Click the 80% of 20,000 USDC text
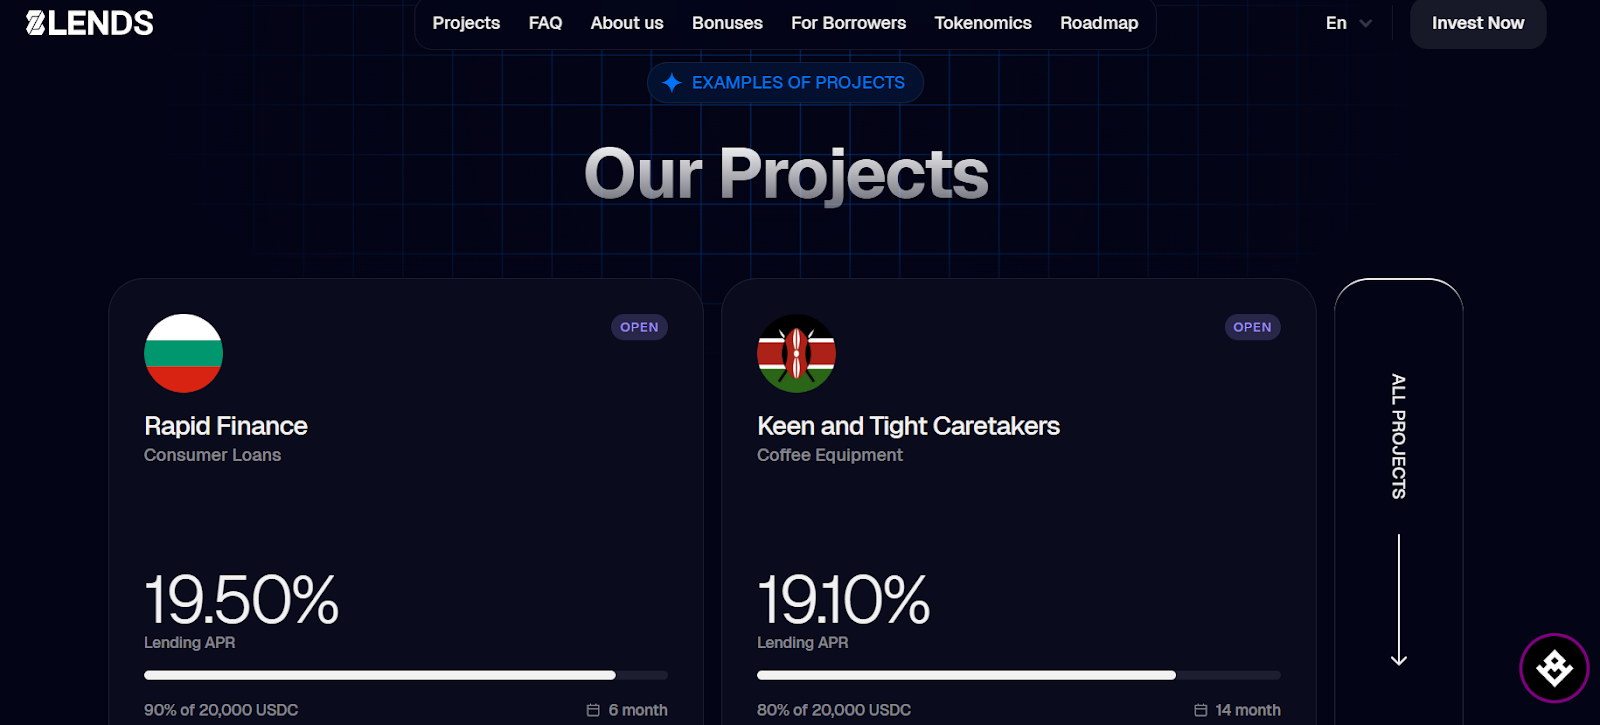 (x=834, y=710)
